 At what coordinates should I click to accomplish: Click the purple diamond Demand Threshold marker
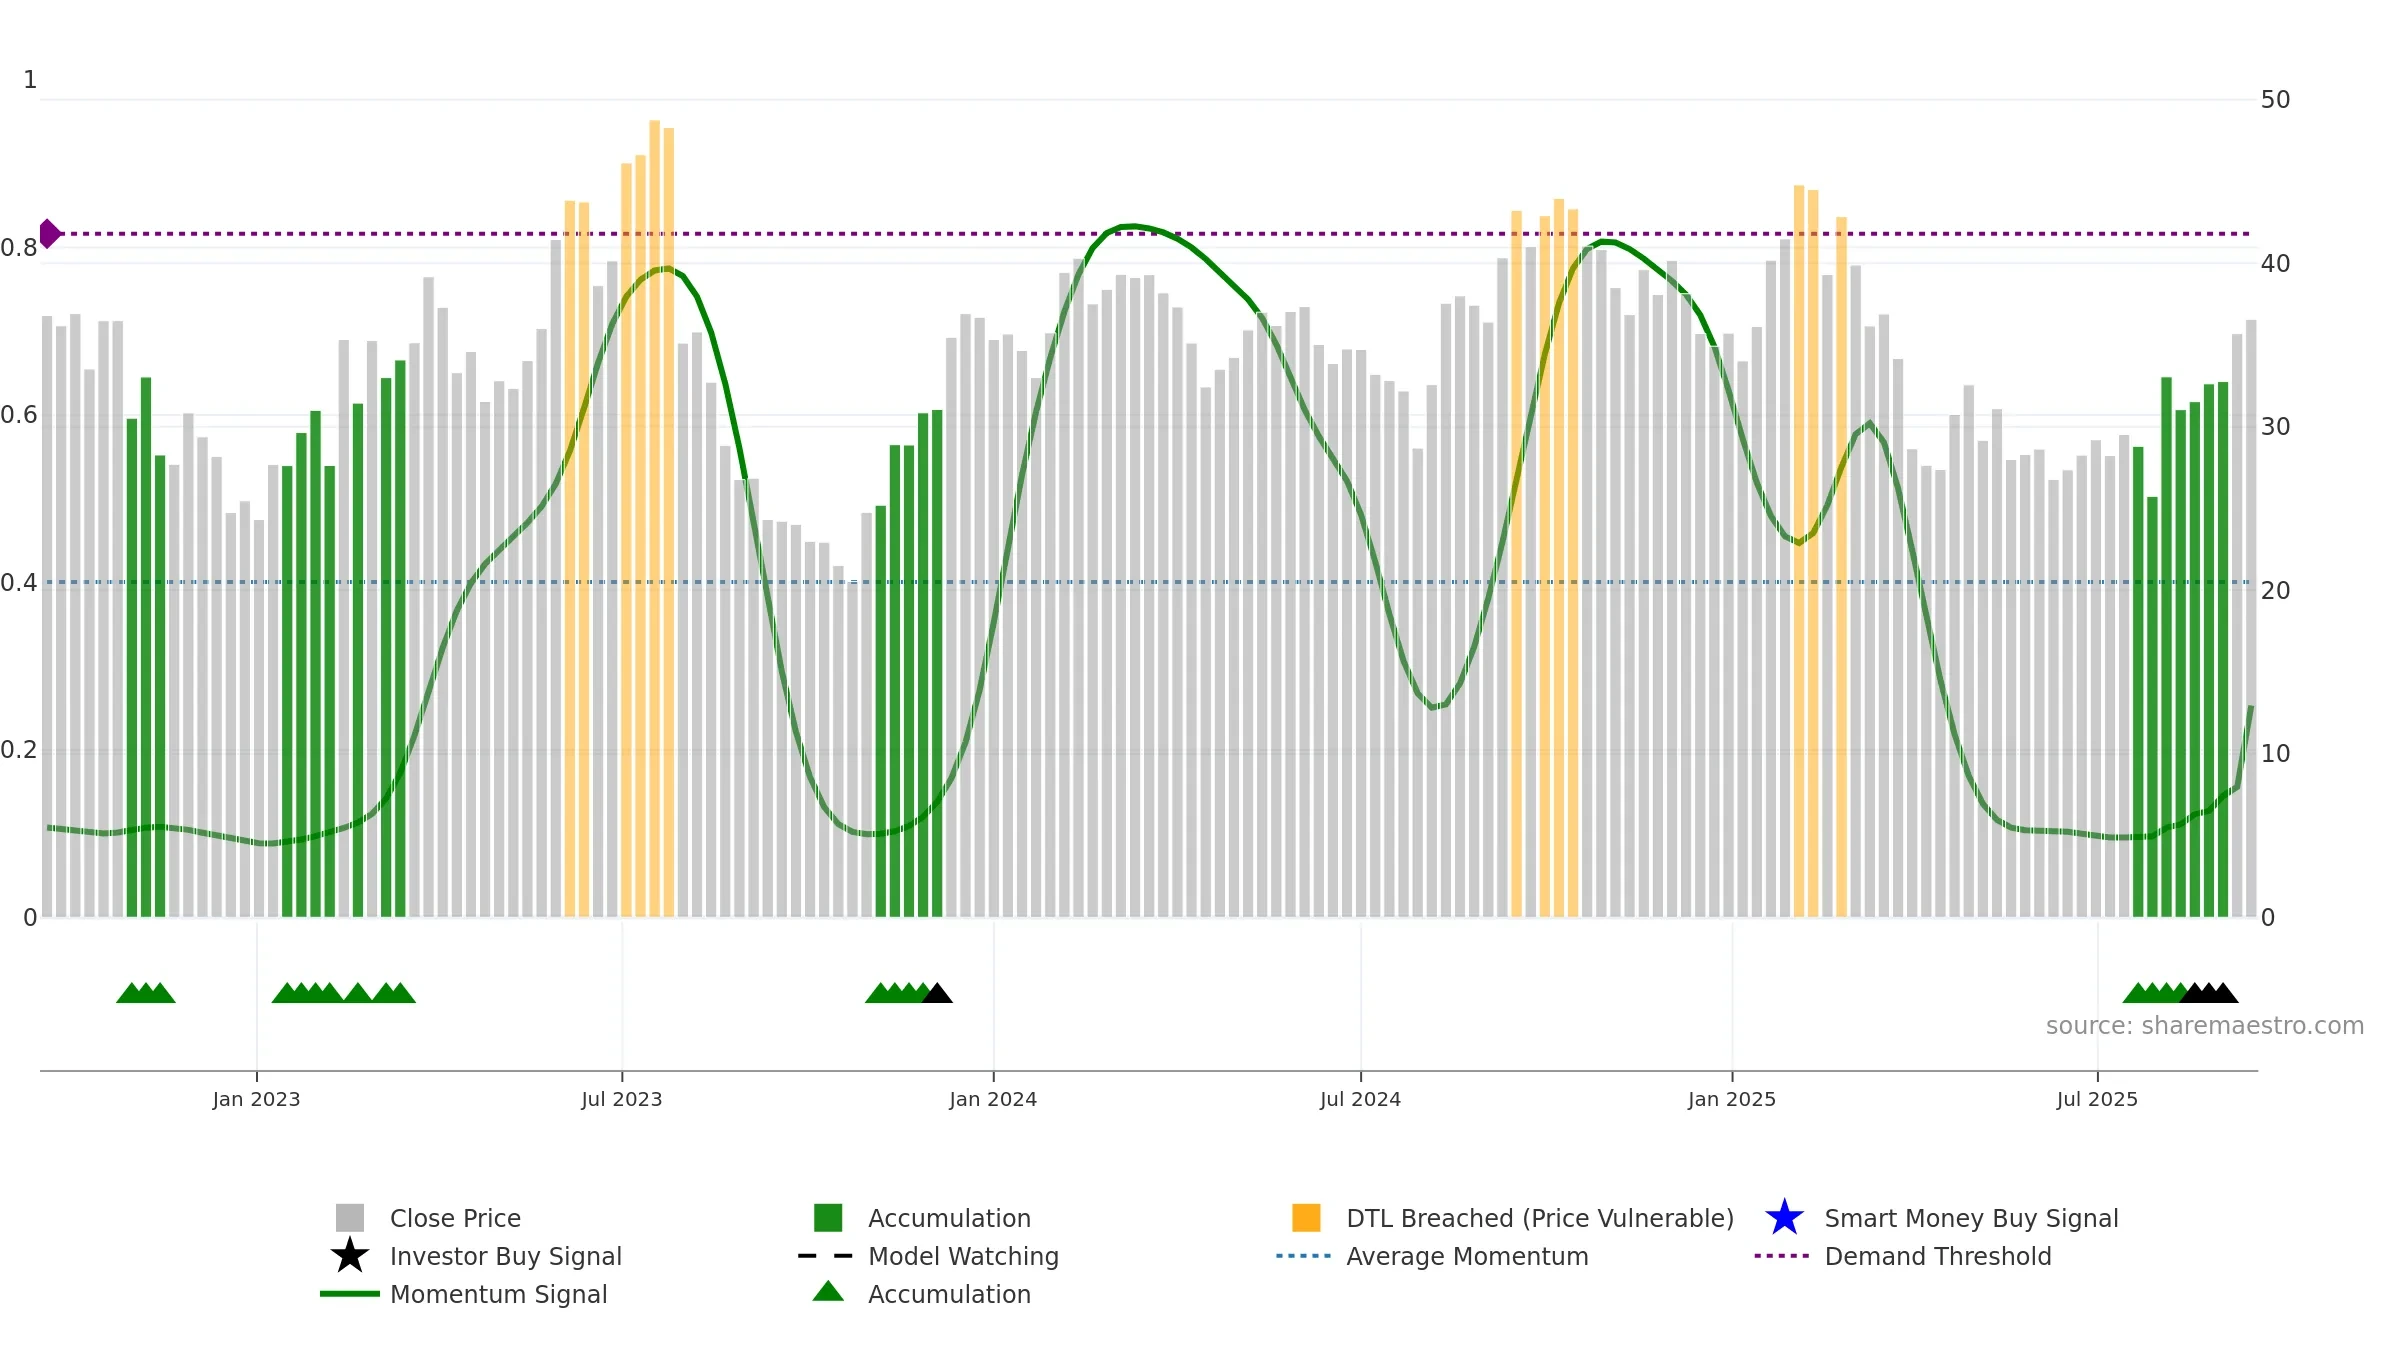coord(49,234)
